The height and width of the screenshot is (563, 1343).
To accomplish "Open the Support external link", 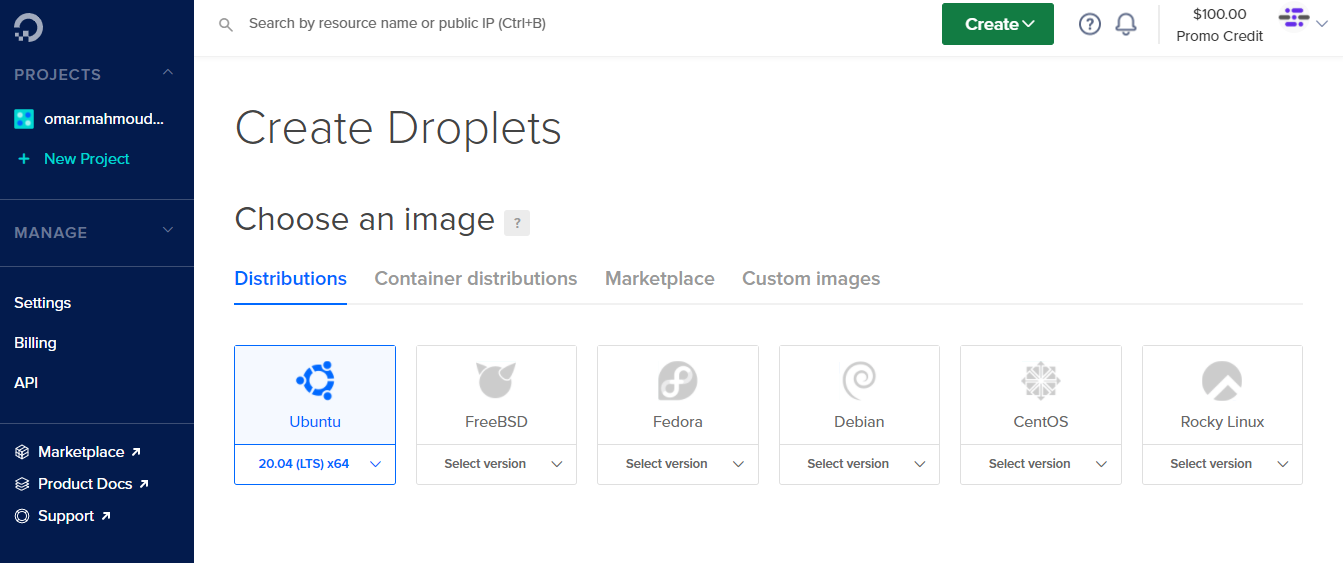I will click(74, 516).
